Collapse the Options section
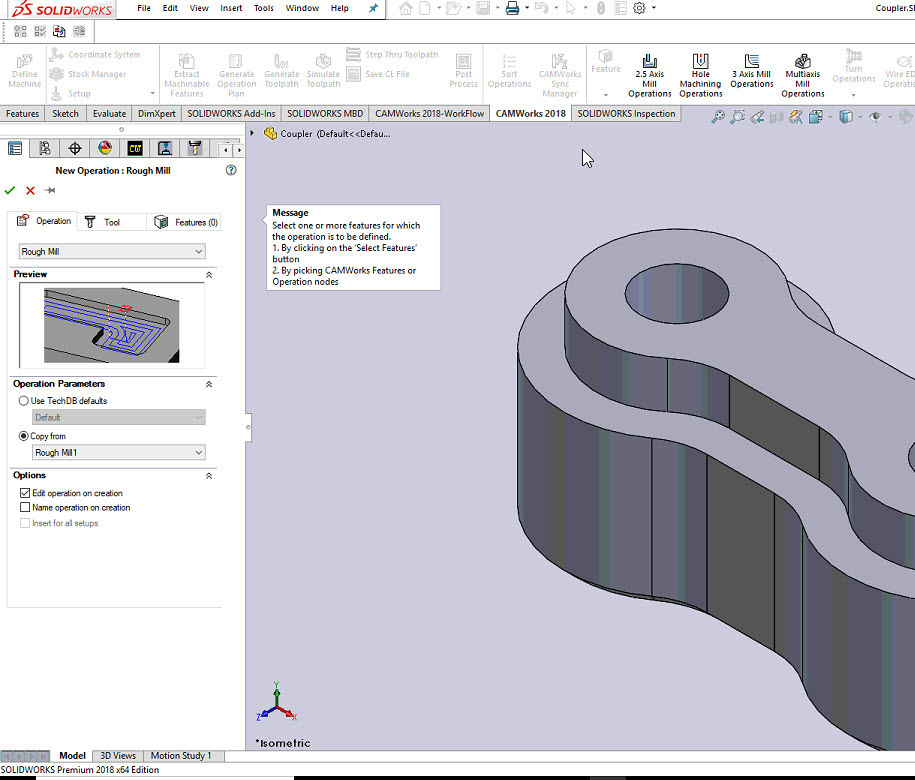This screenshot has height=780, width=915. [x=209, y=476]
